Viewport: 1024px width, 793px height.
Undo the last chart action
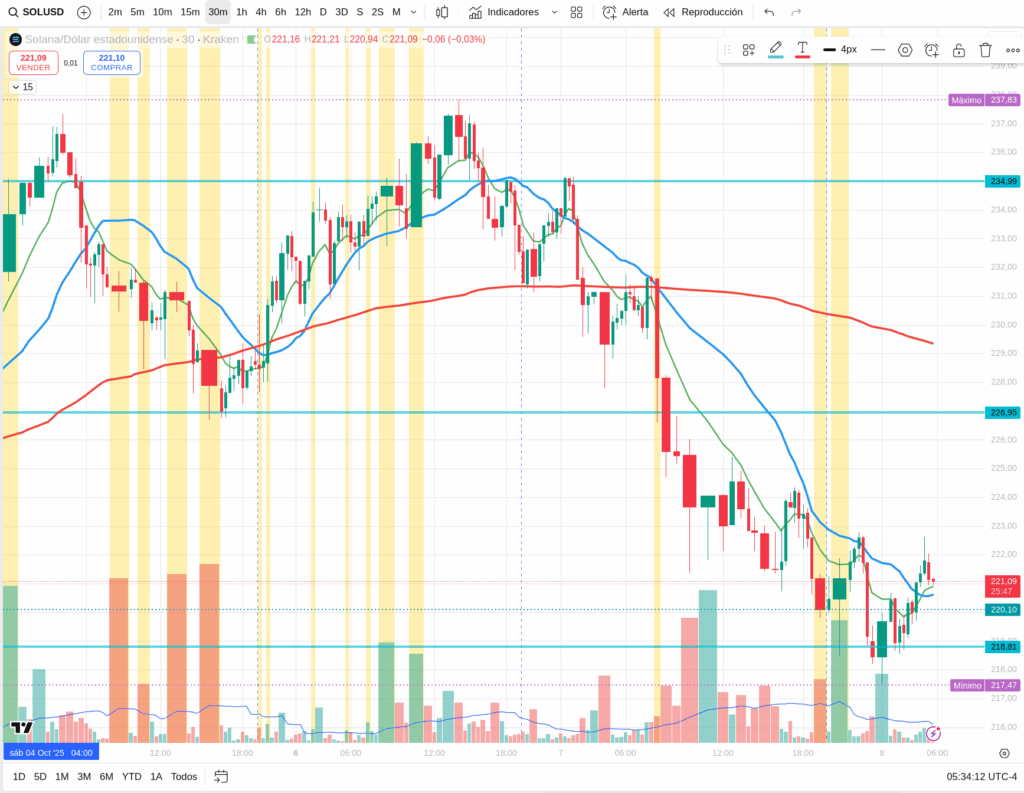click(x=768, y=12)
